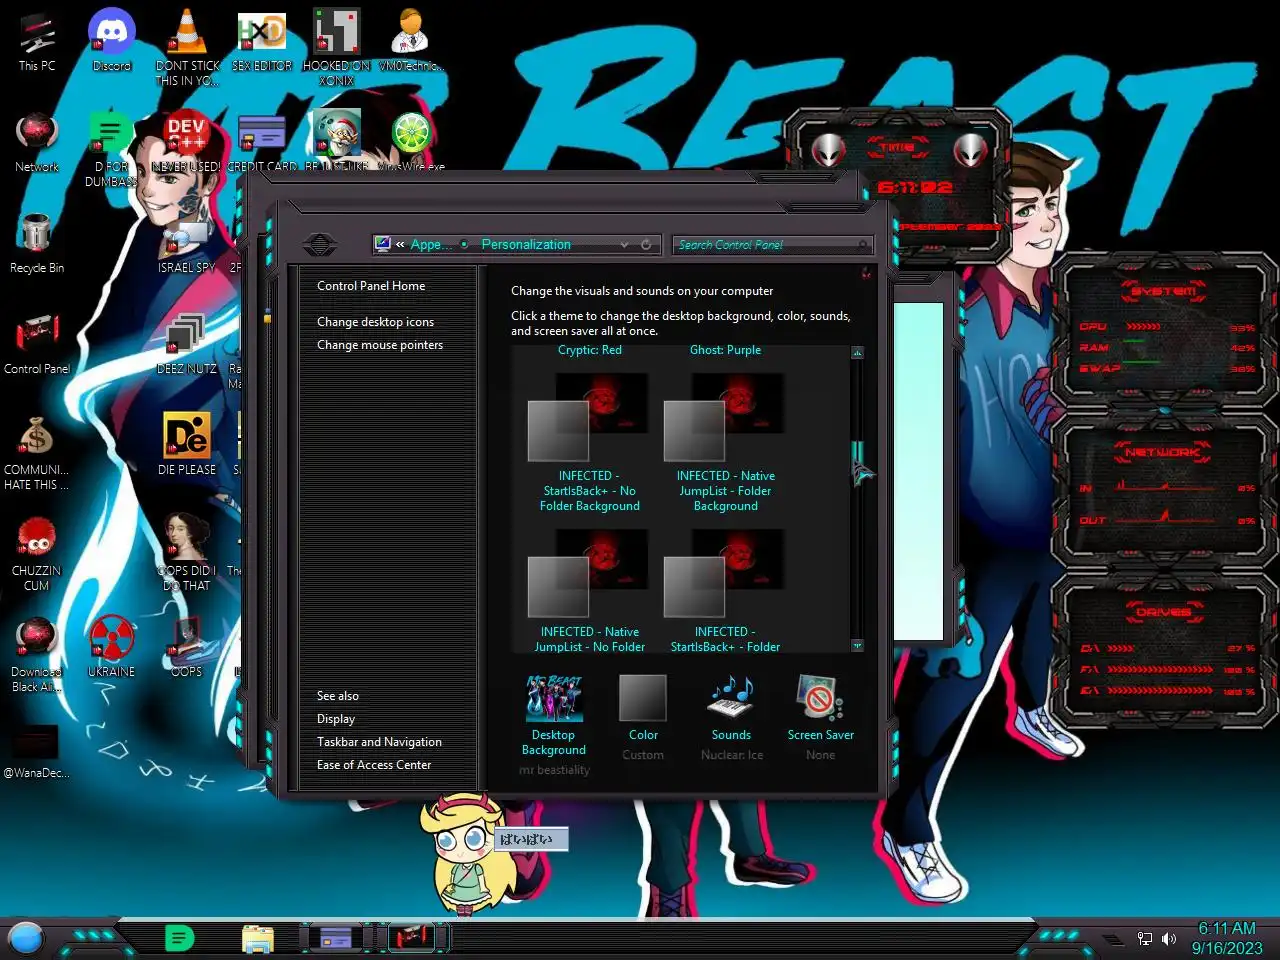Open the Network desktop icon

pos(37,143)
